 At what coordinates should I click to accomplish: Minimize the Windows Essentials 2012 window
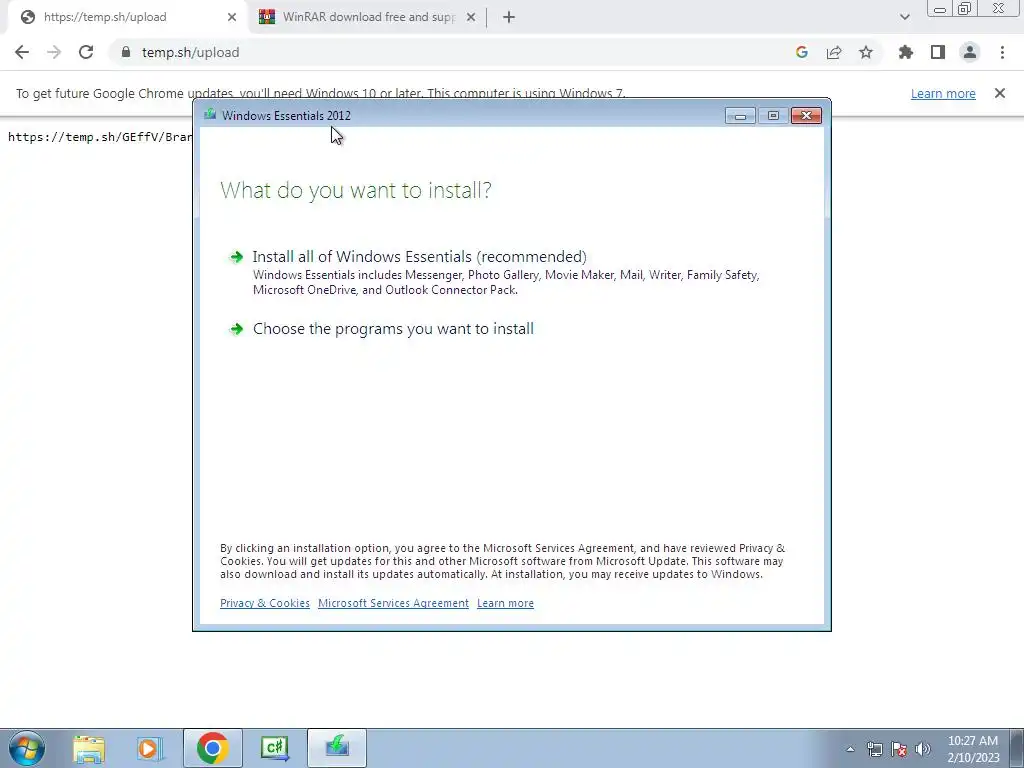(741, 116)
